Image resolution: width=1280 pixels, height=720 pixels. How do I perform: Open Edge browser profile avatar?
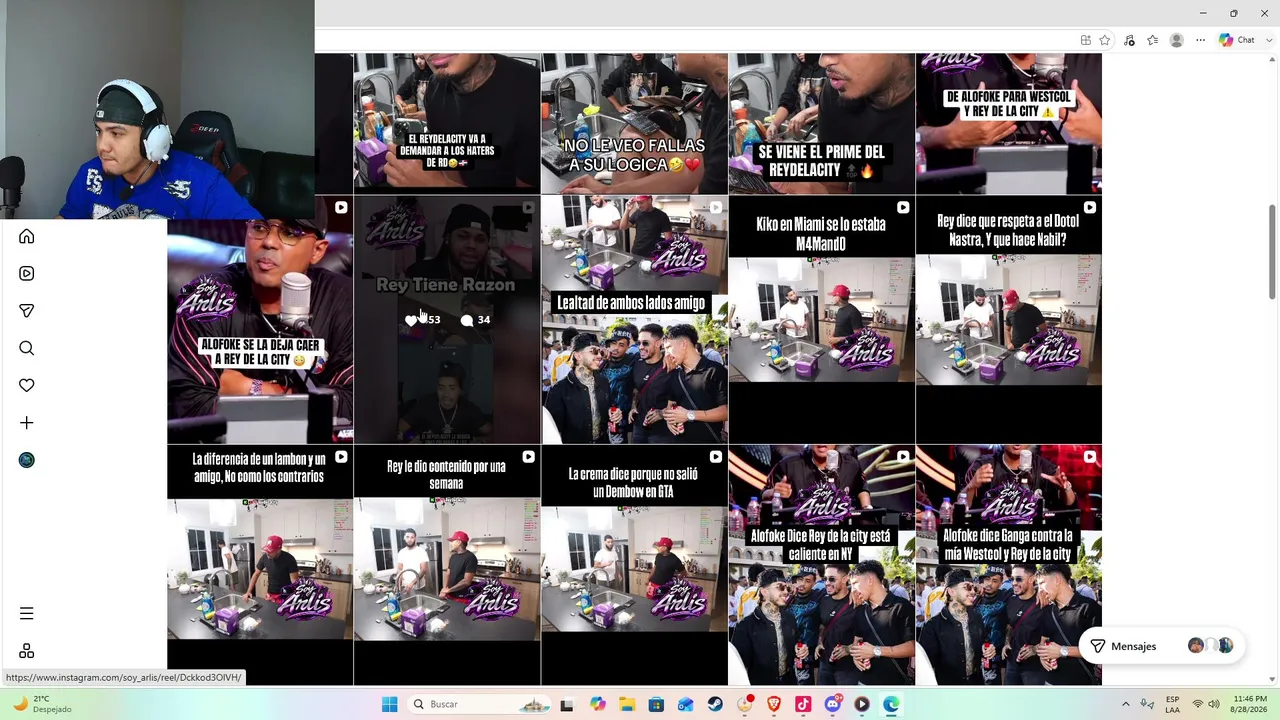click(x=1177, y=40)
